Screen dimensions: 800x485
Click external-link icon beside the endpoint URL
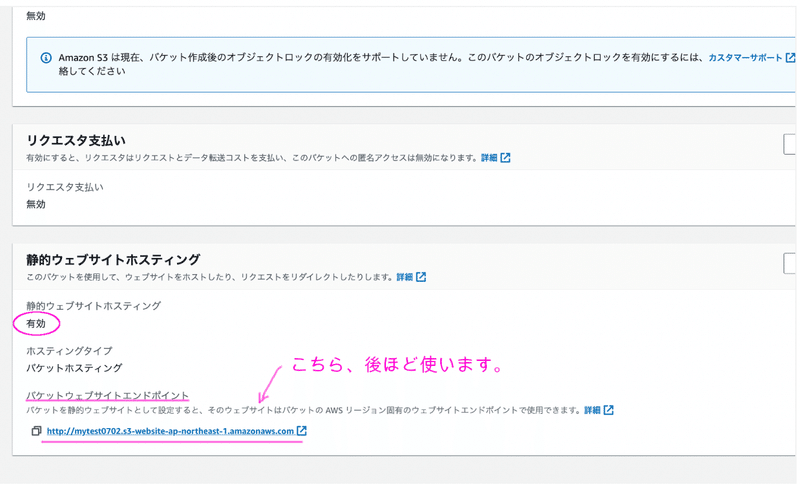click(x=302, y=431)
